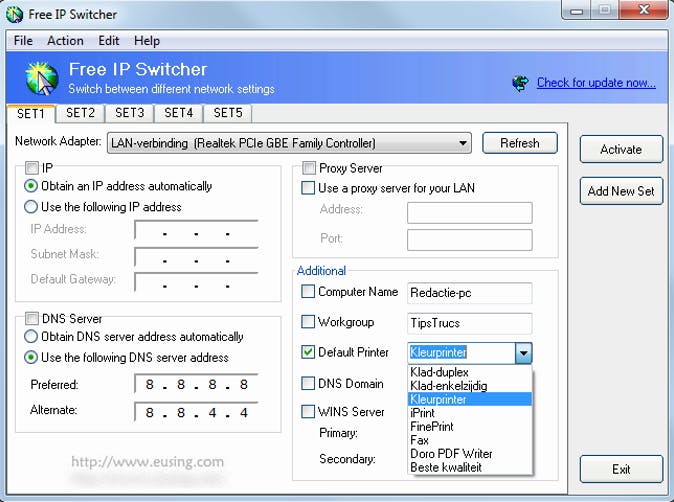
Task: Switch to the SET1 tab
Action: (x=31, y=114)
